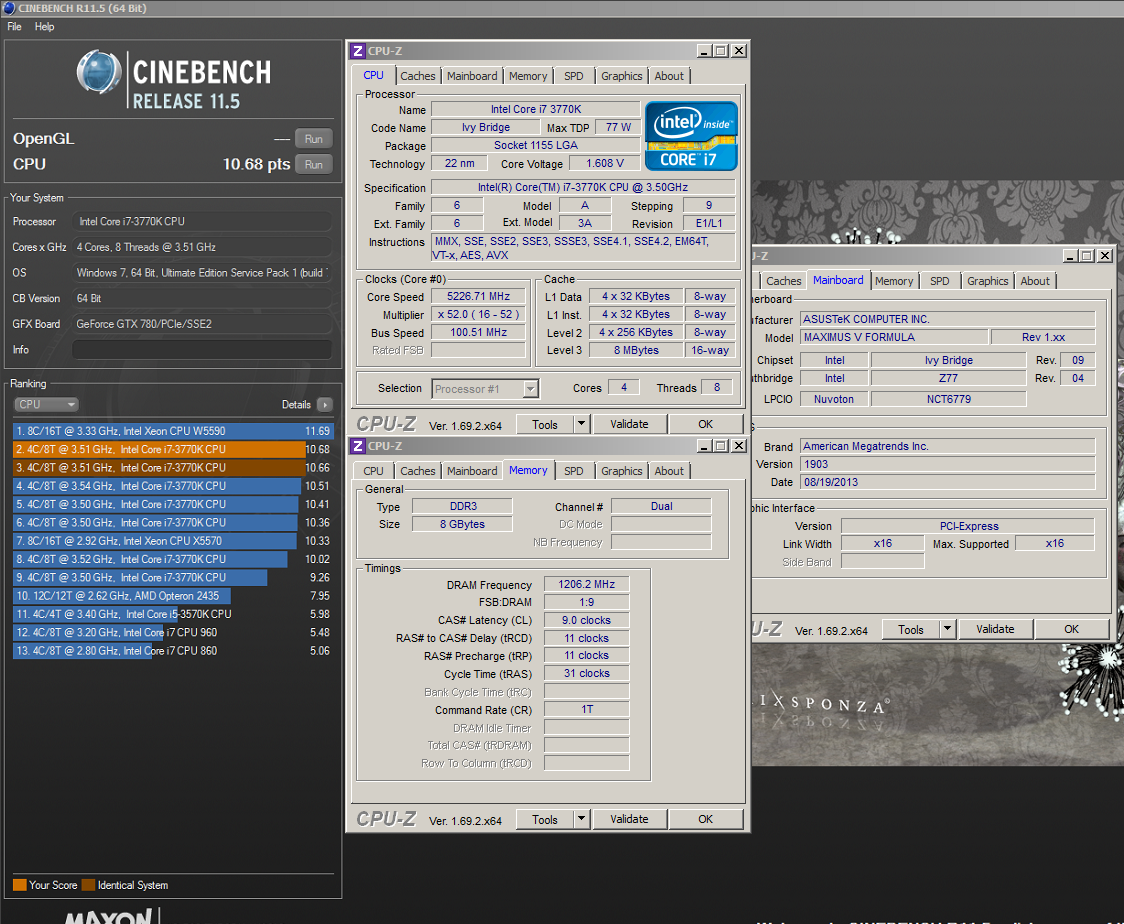The height and width of the screenshot is (924, 1124).
Task: Select ranking entry Core i7 CPU 960
Action: [x=172, y=632]
